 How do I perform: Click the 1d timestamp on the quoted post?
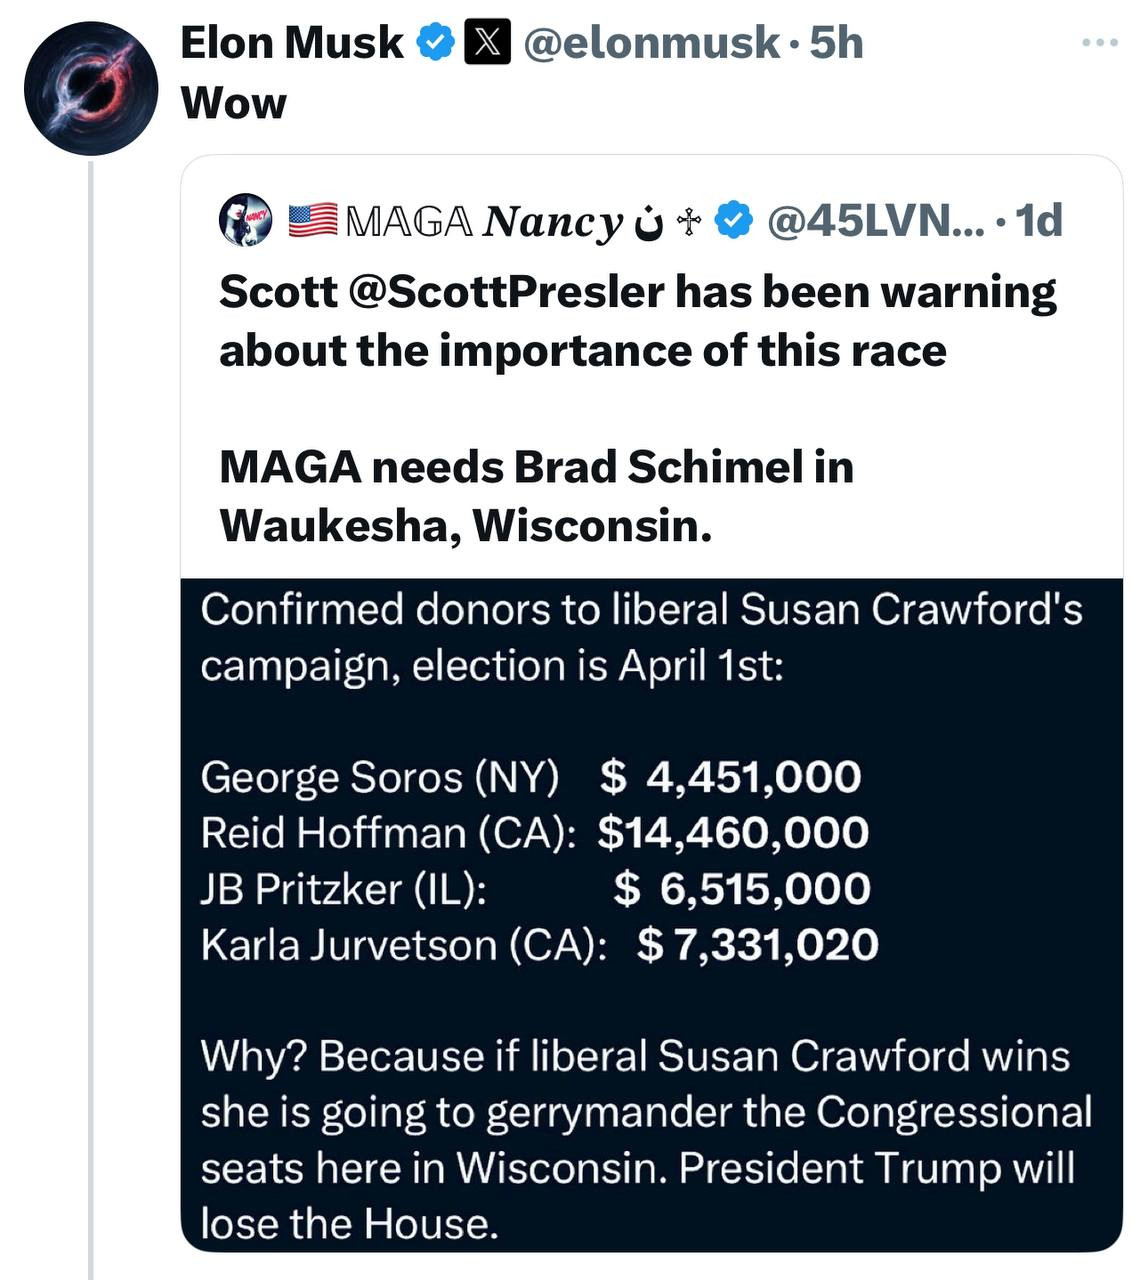1038,221
